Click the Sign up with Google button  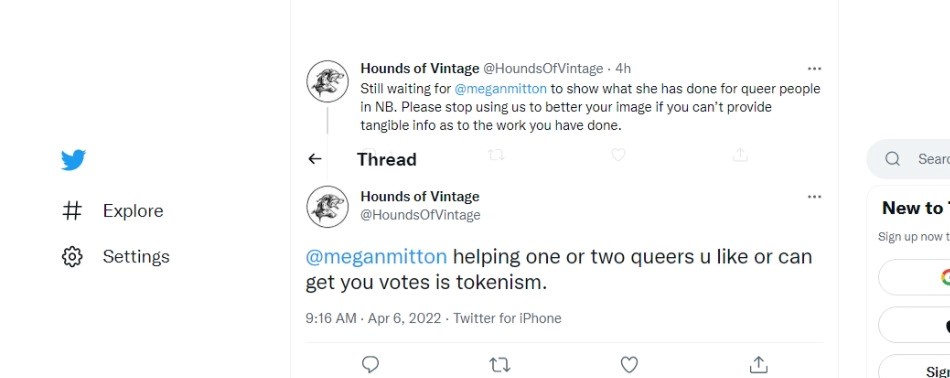(x=914, y=277)
